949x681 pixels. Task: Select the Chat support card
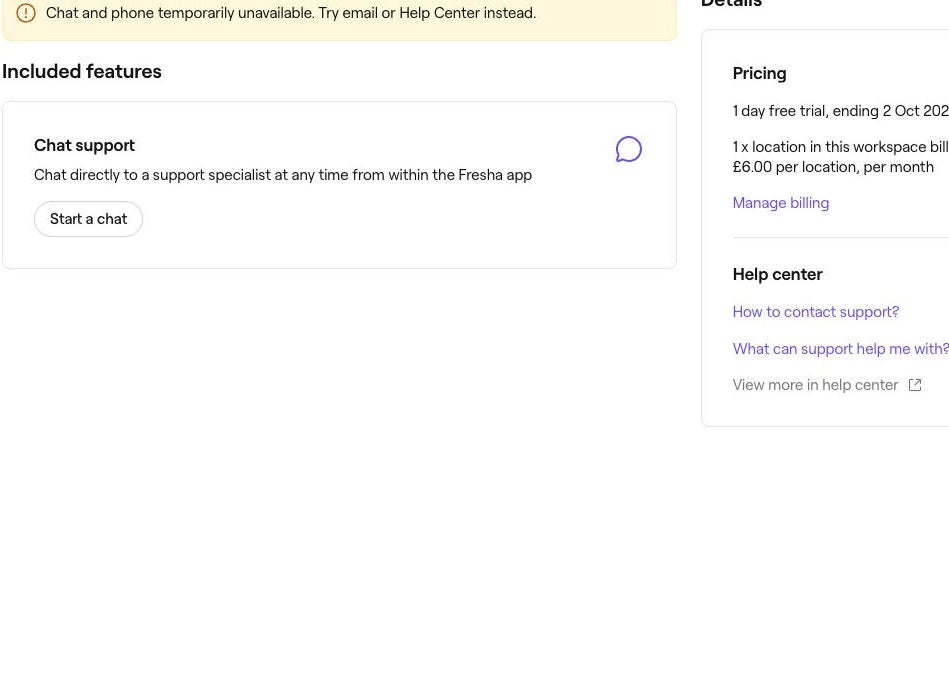340,184
